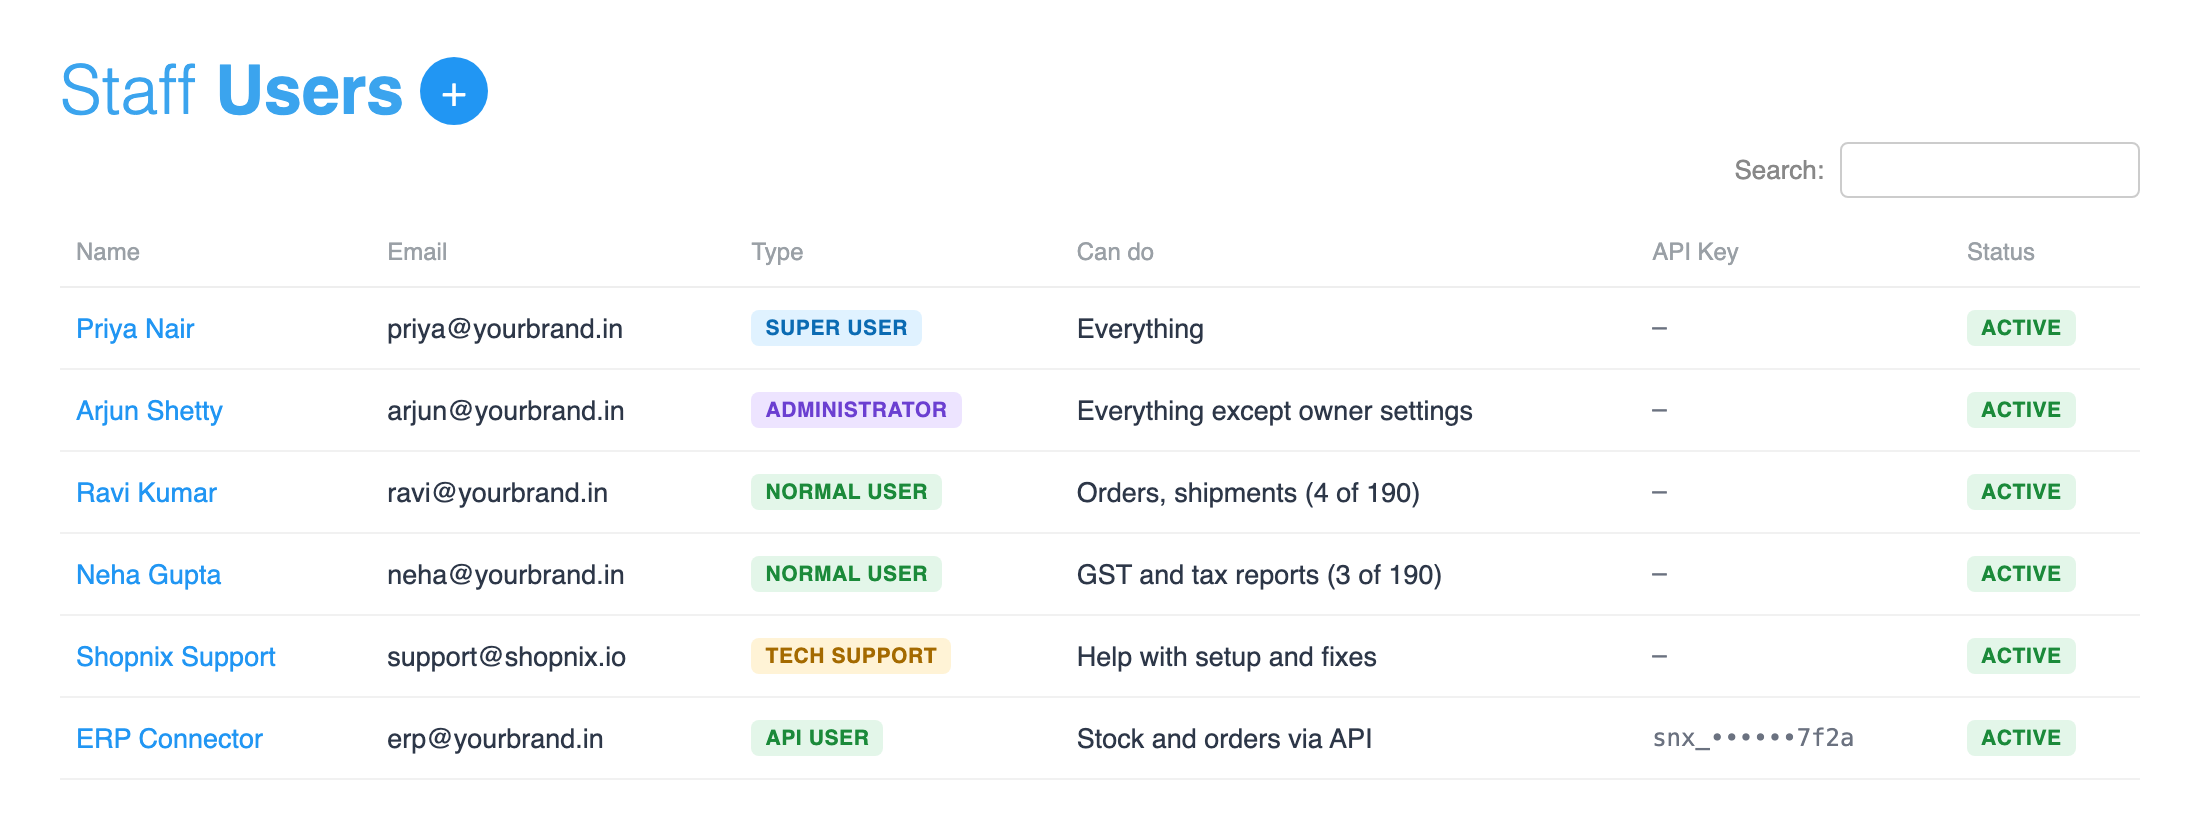Open Priya Nair's user profile
Screen dimensions: 2200x840
tap(135, 329)
